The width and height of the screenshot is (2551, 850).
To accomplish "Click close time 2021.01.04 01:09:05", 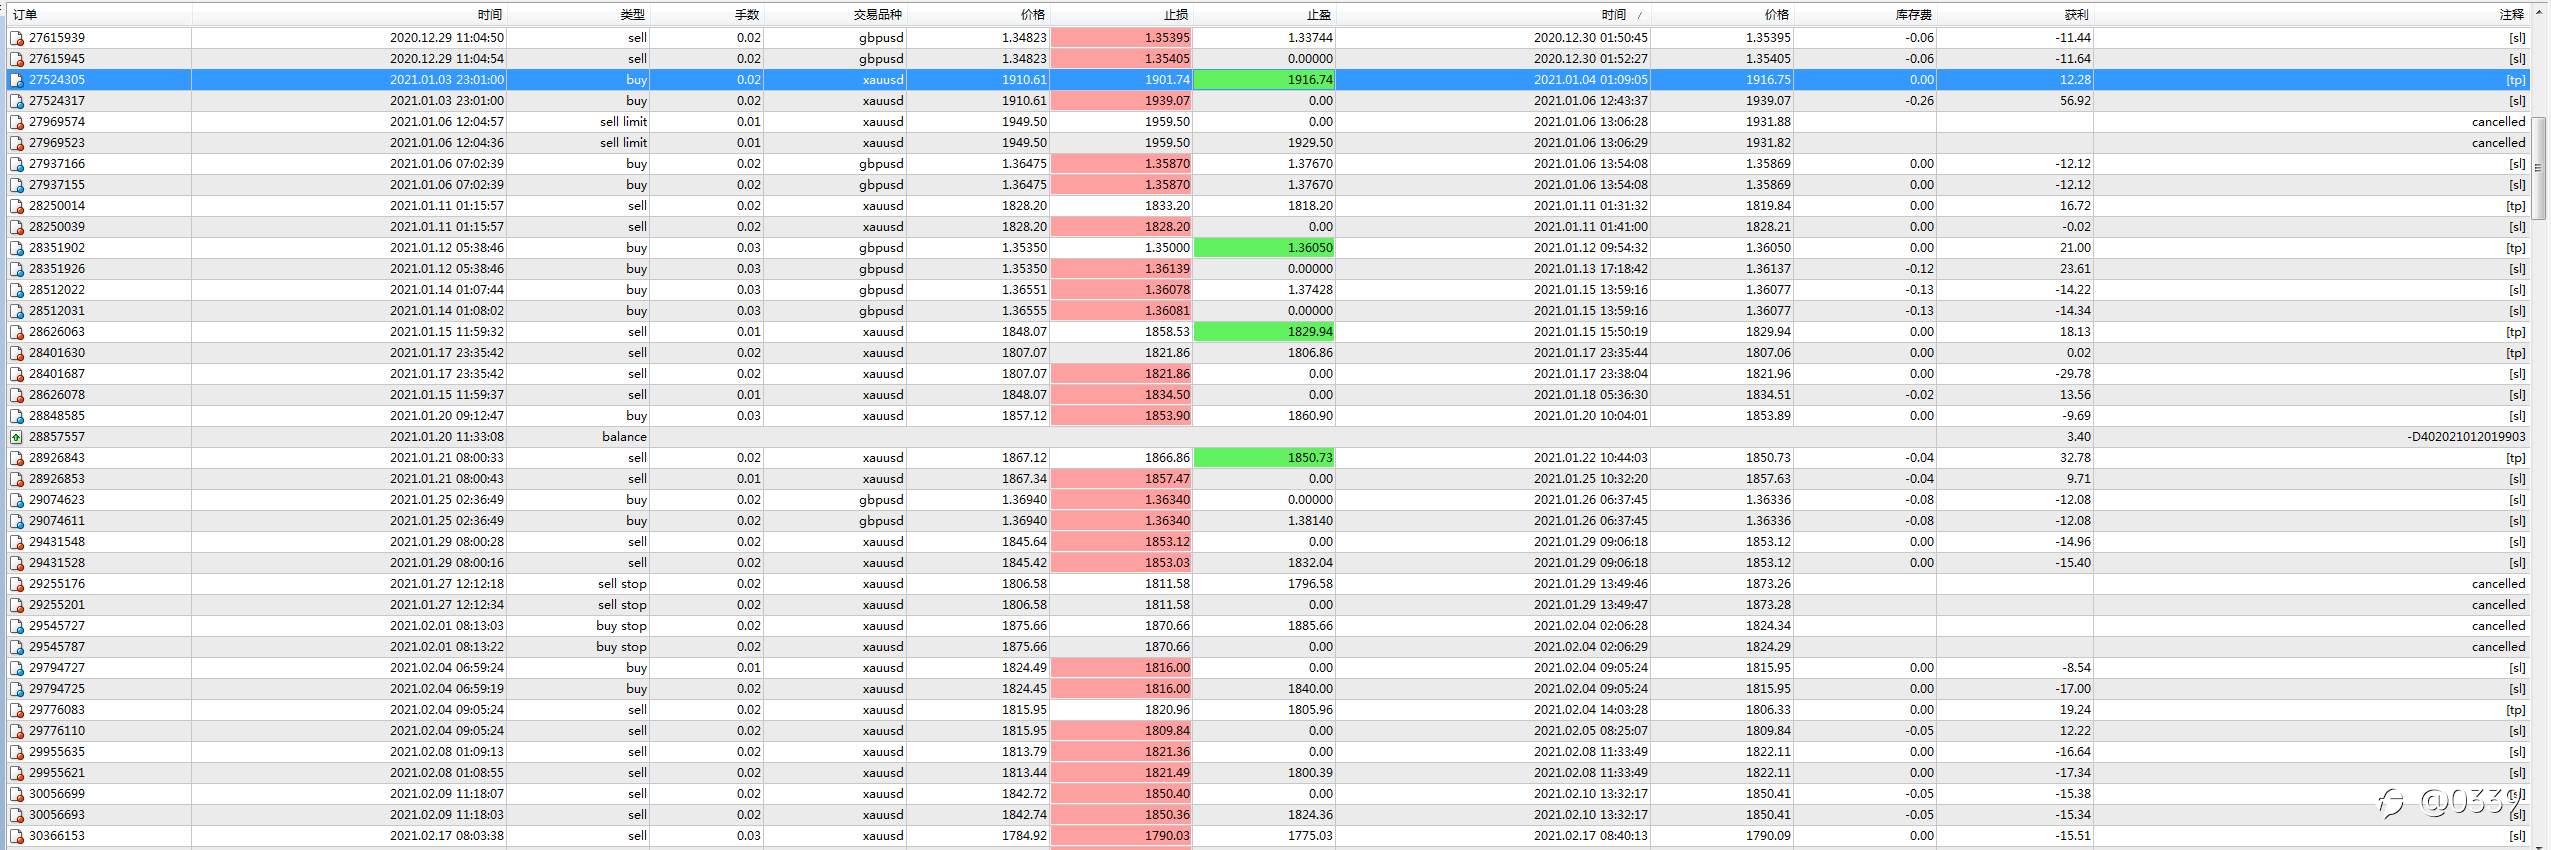I will pyautogui.click(x=1591, y=80).
